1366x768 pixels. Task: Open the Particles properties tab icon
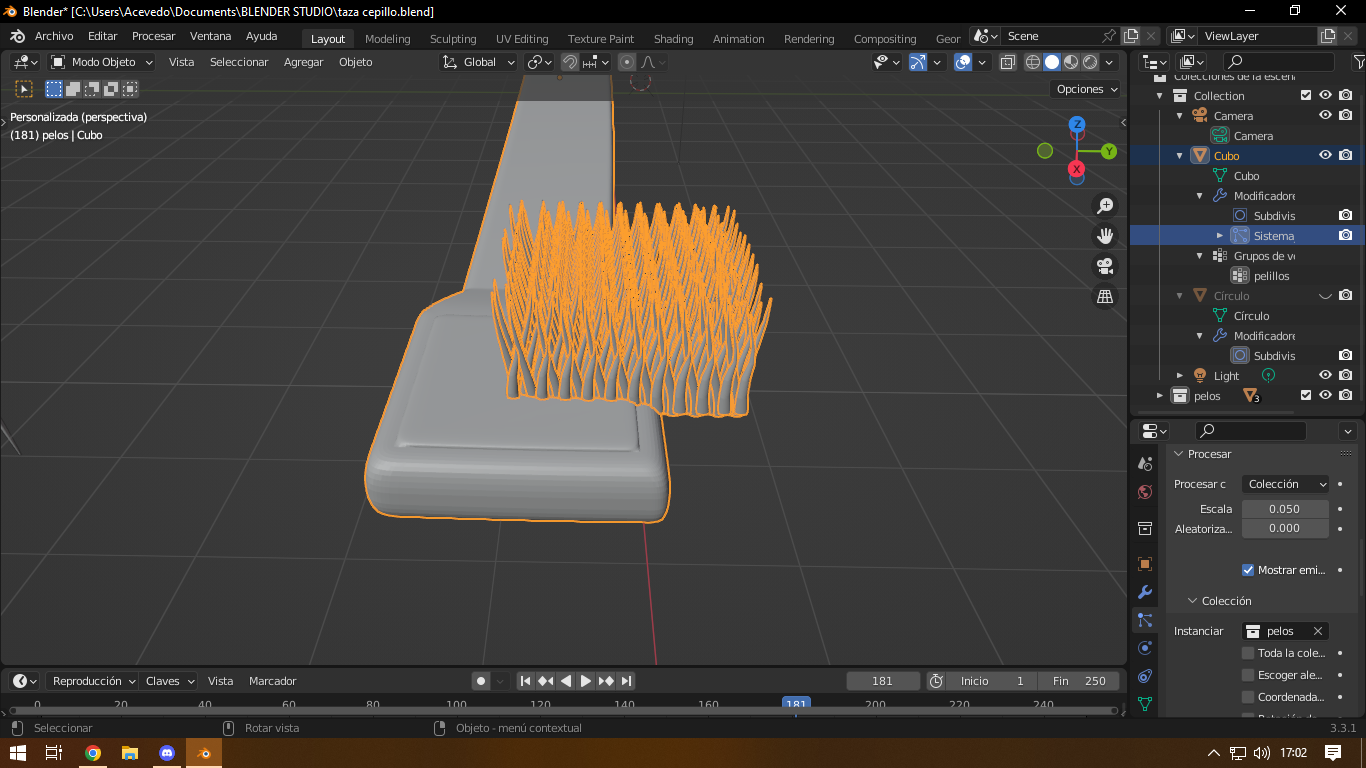(1145, 620)
